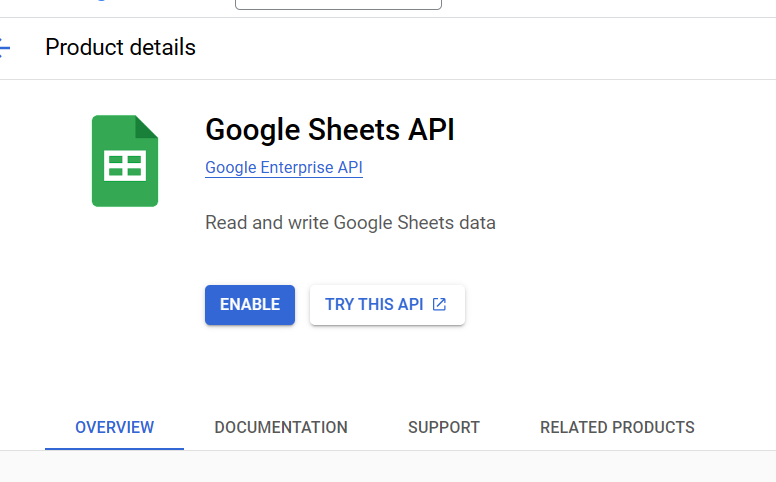Screen dimensions: 776x482
Task: Click the search field at the top
Action: [339, 4]
